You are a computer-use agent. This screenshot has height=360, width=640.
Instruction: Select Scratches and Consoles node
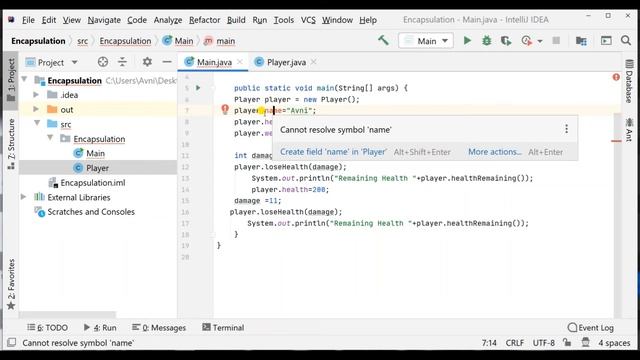(x=91, y=212)
